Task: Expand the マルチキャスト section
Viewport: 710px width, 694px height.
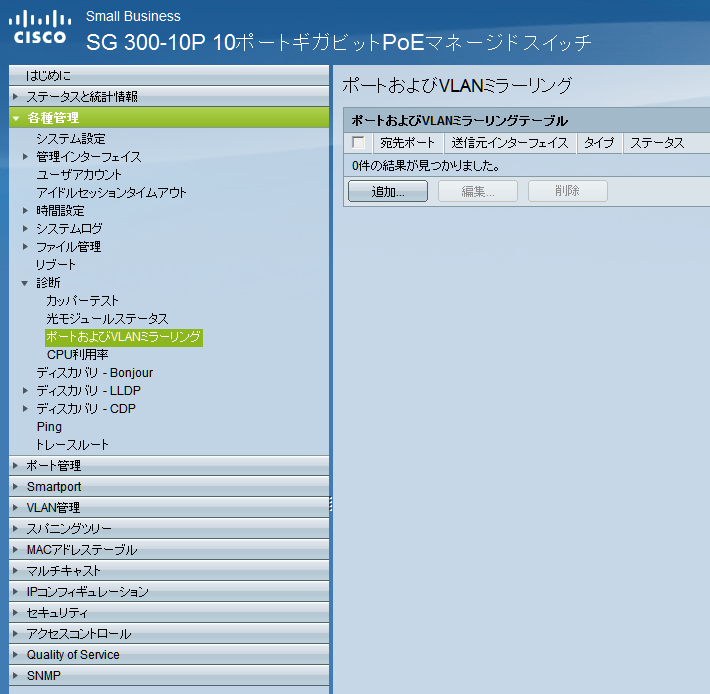Action: [x=169, y=570]
